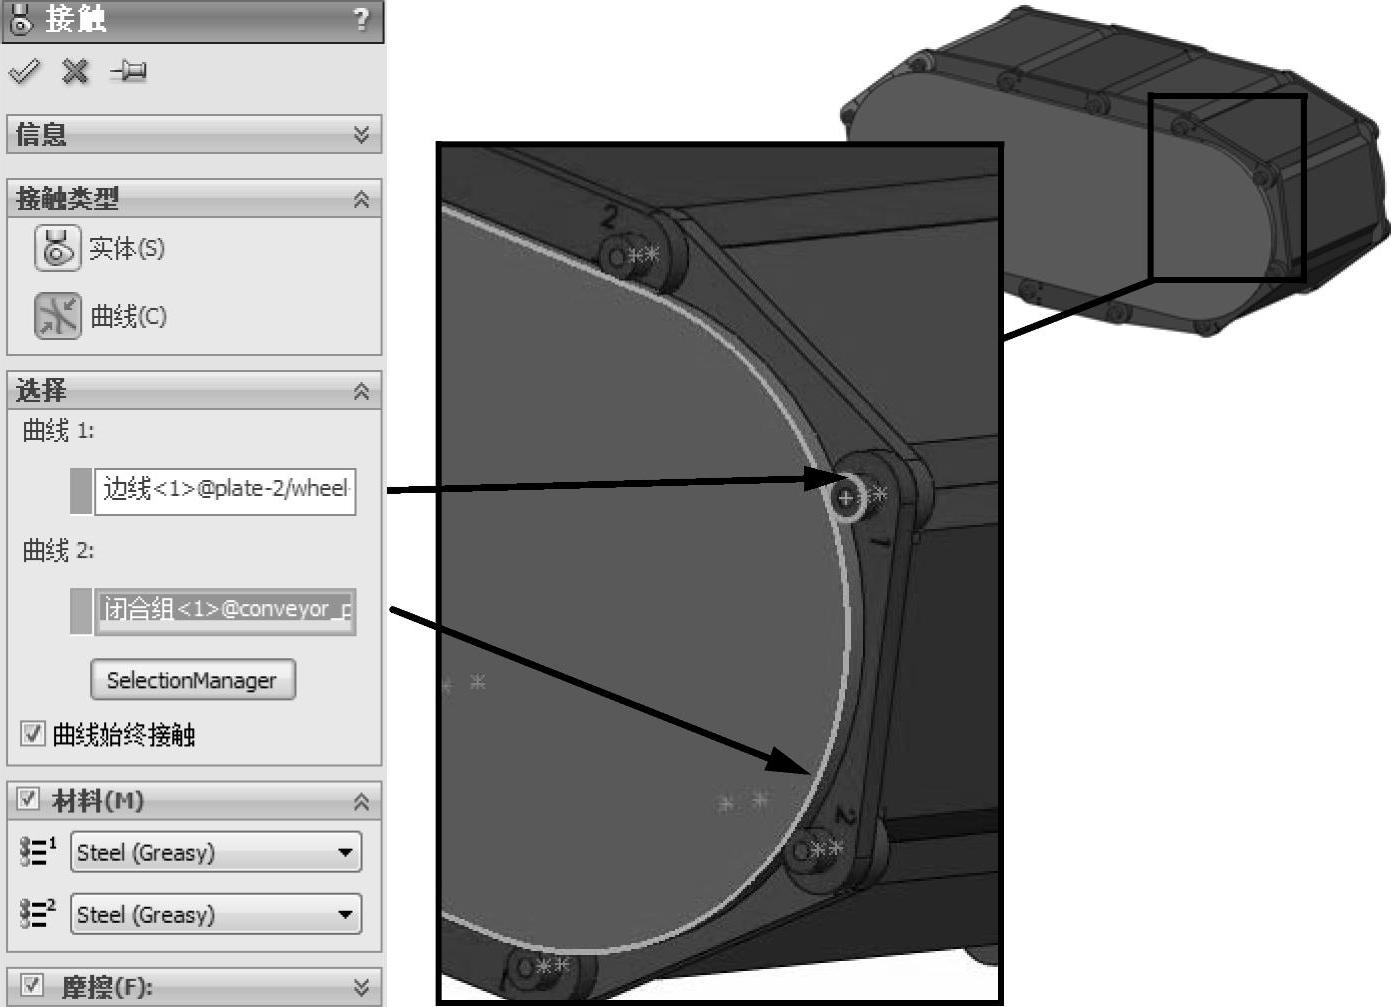Click the 边线<1>@plate-2/wheel selection field

pyautogui.click(x=225, y=491)
